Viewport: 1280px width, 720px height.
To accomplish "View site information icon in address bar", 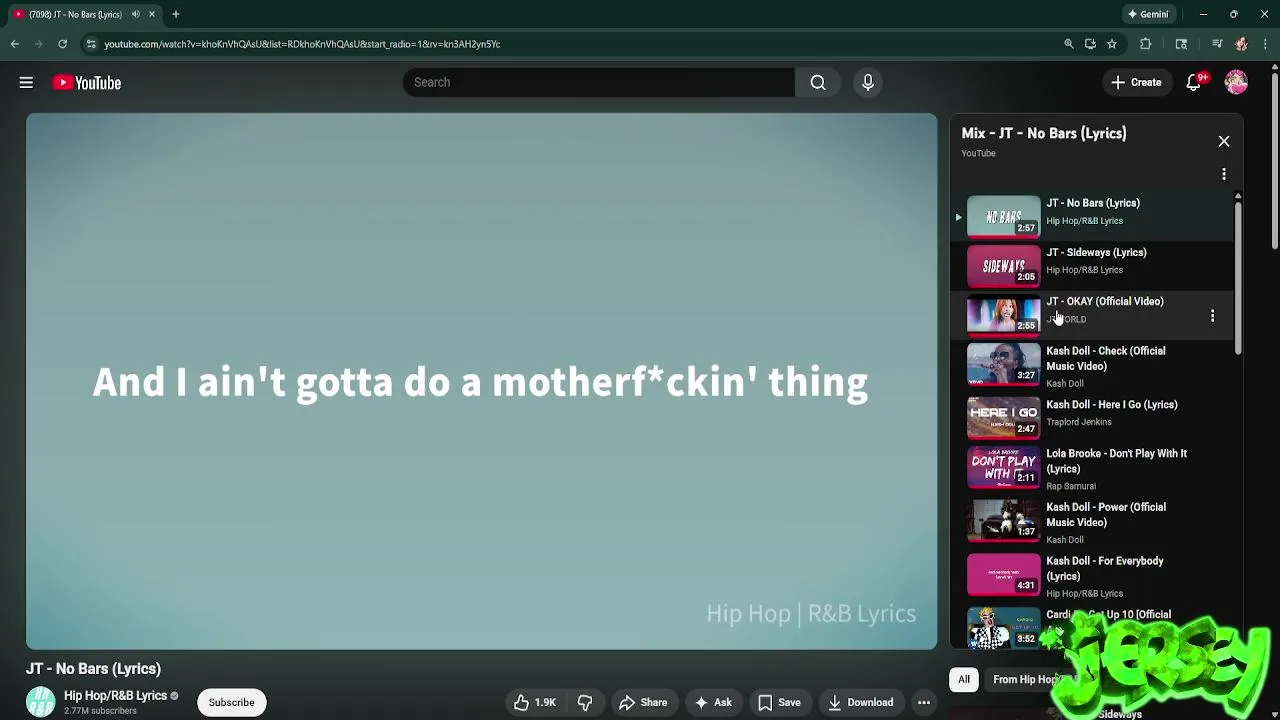I will click(x=91, y=44).
